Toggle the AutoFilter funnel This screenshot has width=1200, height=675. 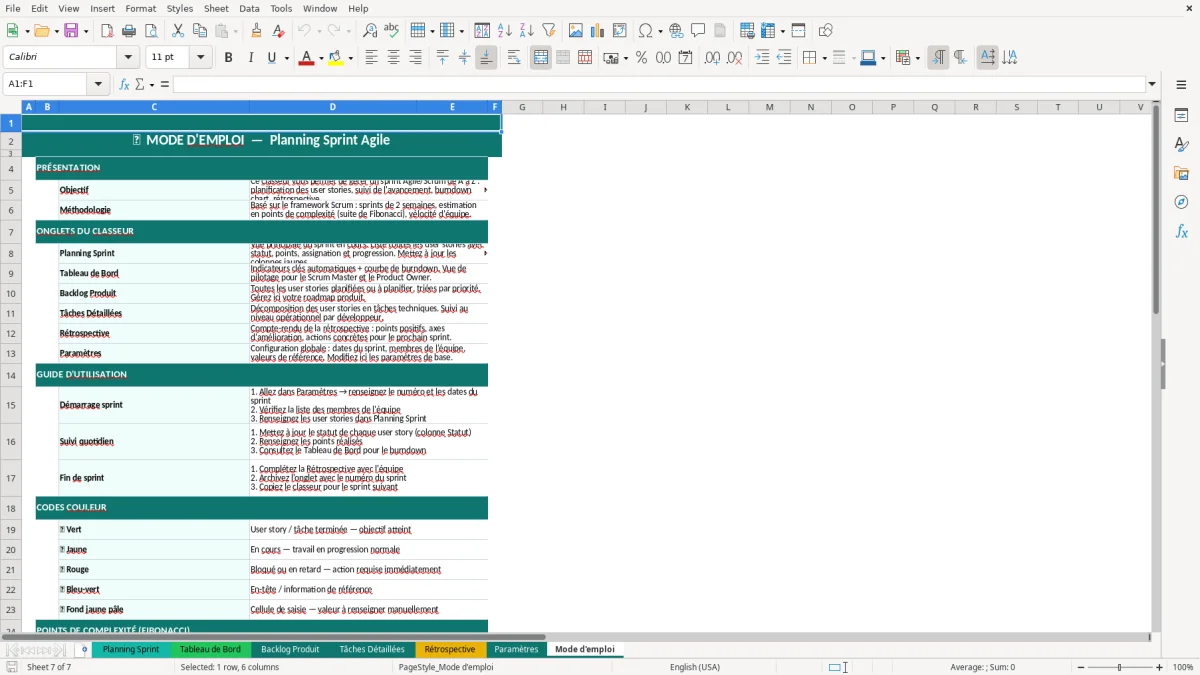pyautogui.click(x=549, y=31)
